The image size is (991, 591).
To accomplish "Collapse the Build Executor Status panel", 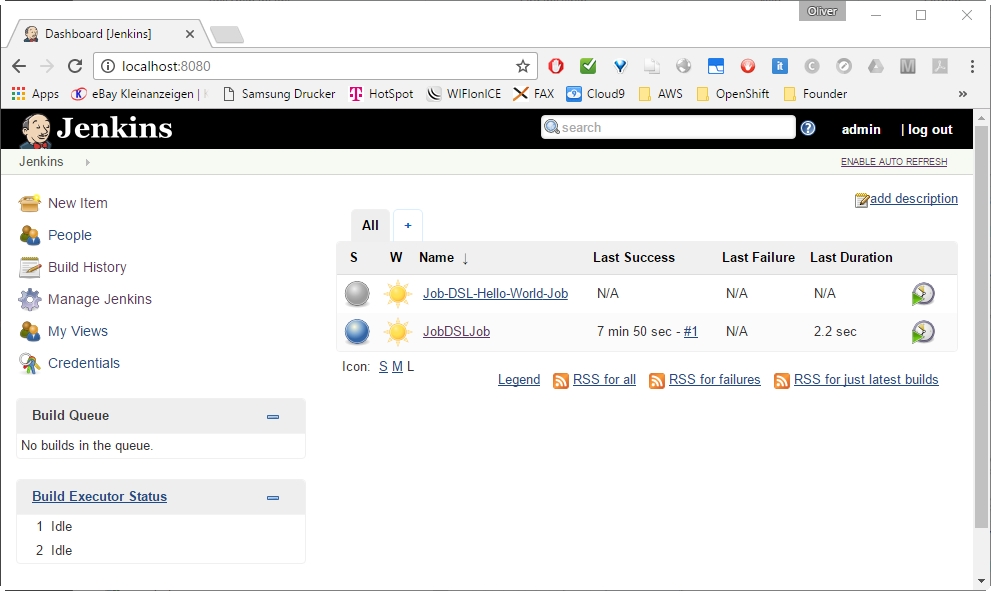I will tap(273, 497).
